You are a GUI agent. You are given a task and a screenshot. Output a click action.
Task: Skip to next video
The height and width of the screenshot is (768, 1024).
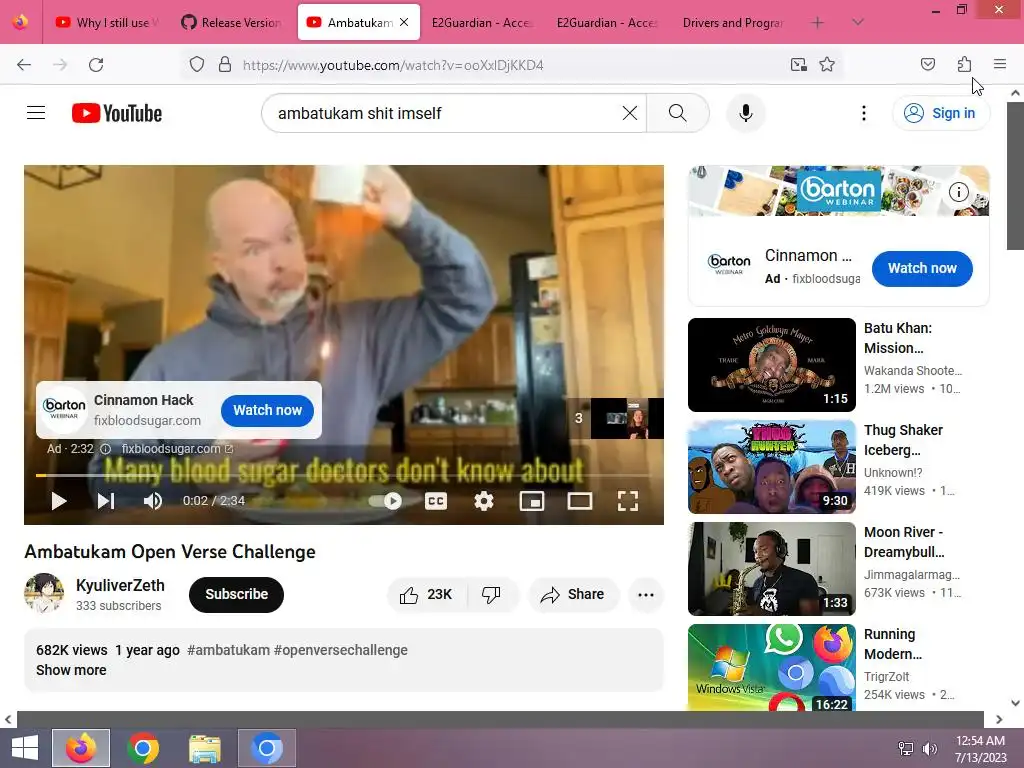coord(106,501)
